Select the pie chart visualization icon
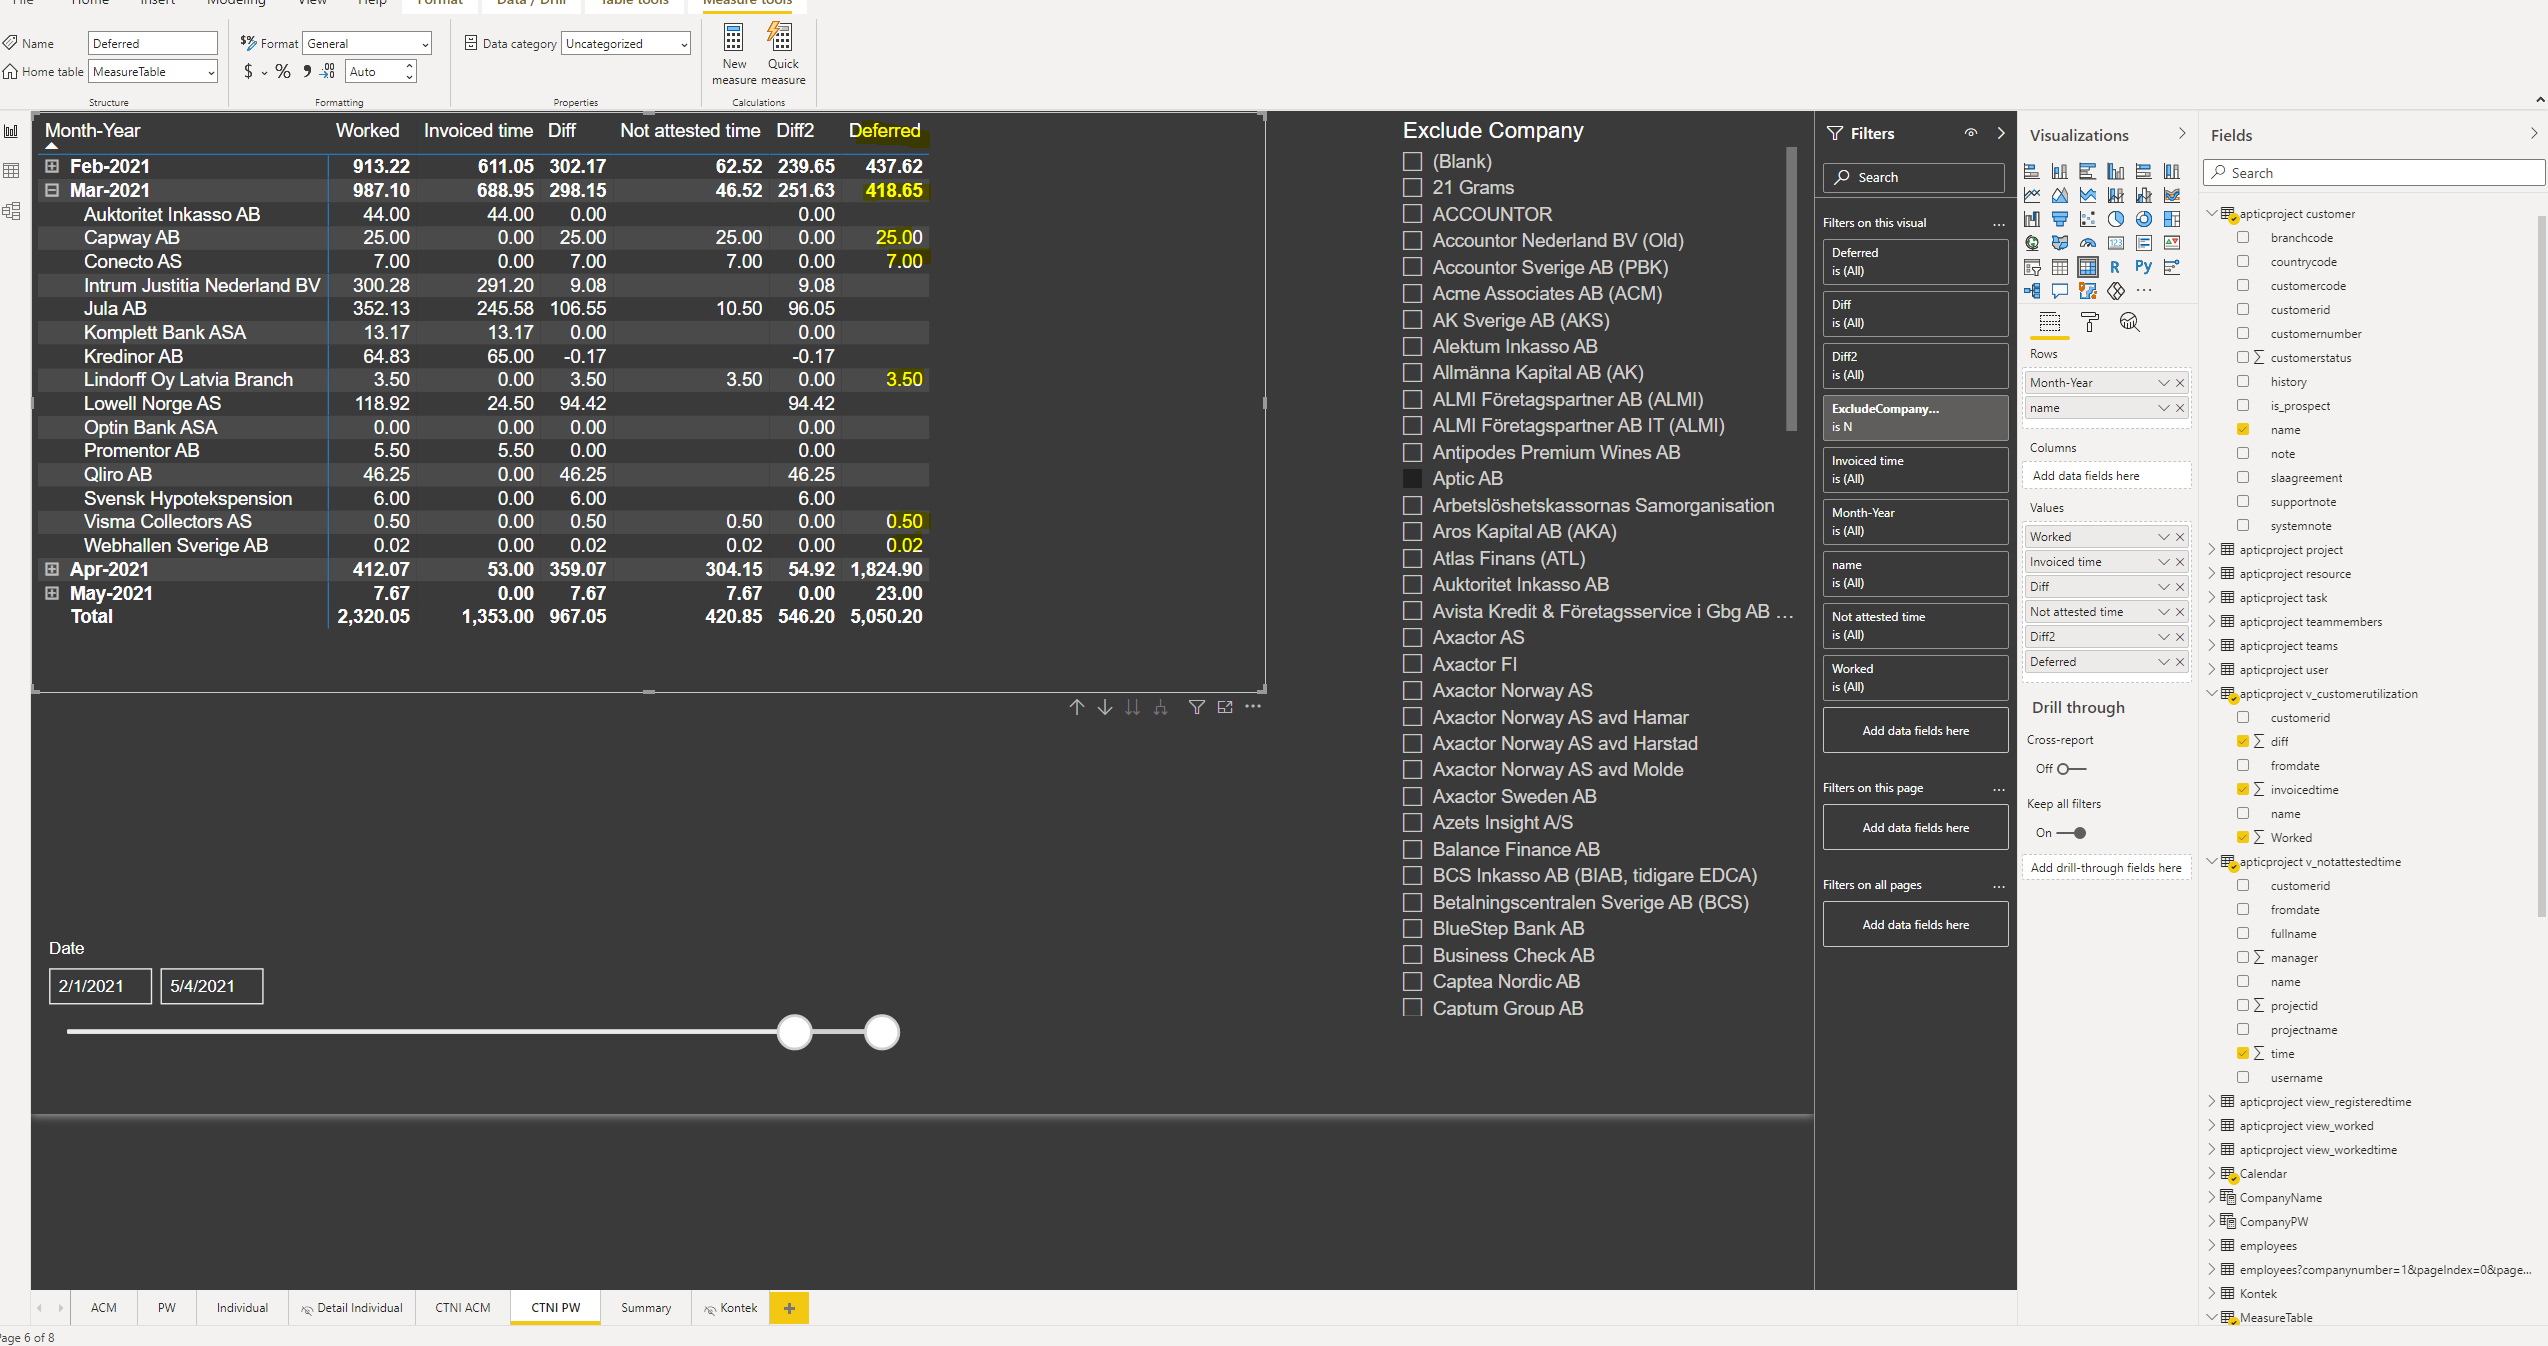 (x=2115, y=219)
